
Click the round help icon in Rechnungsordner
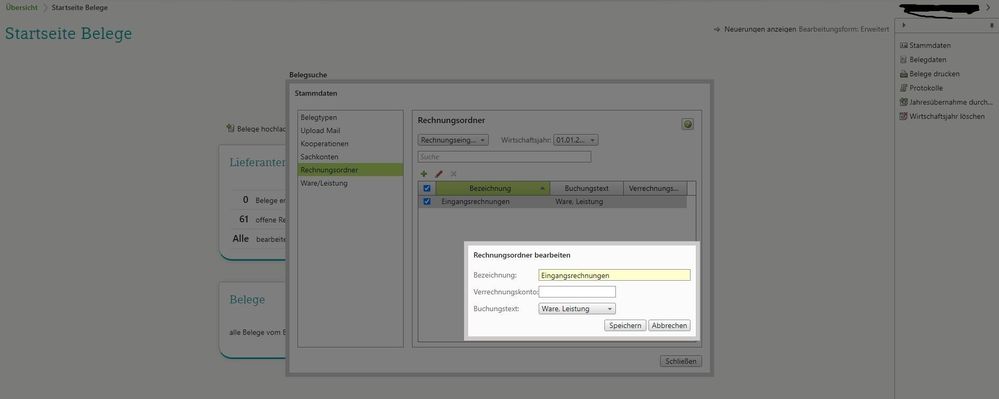pyautogui.click(x=687, y=124)
